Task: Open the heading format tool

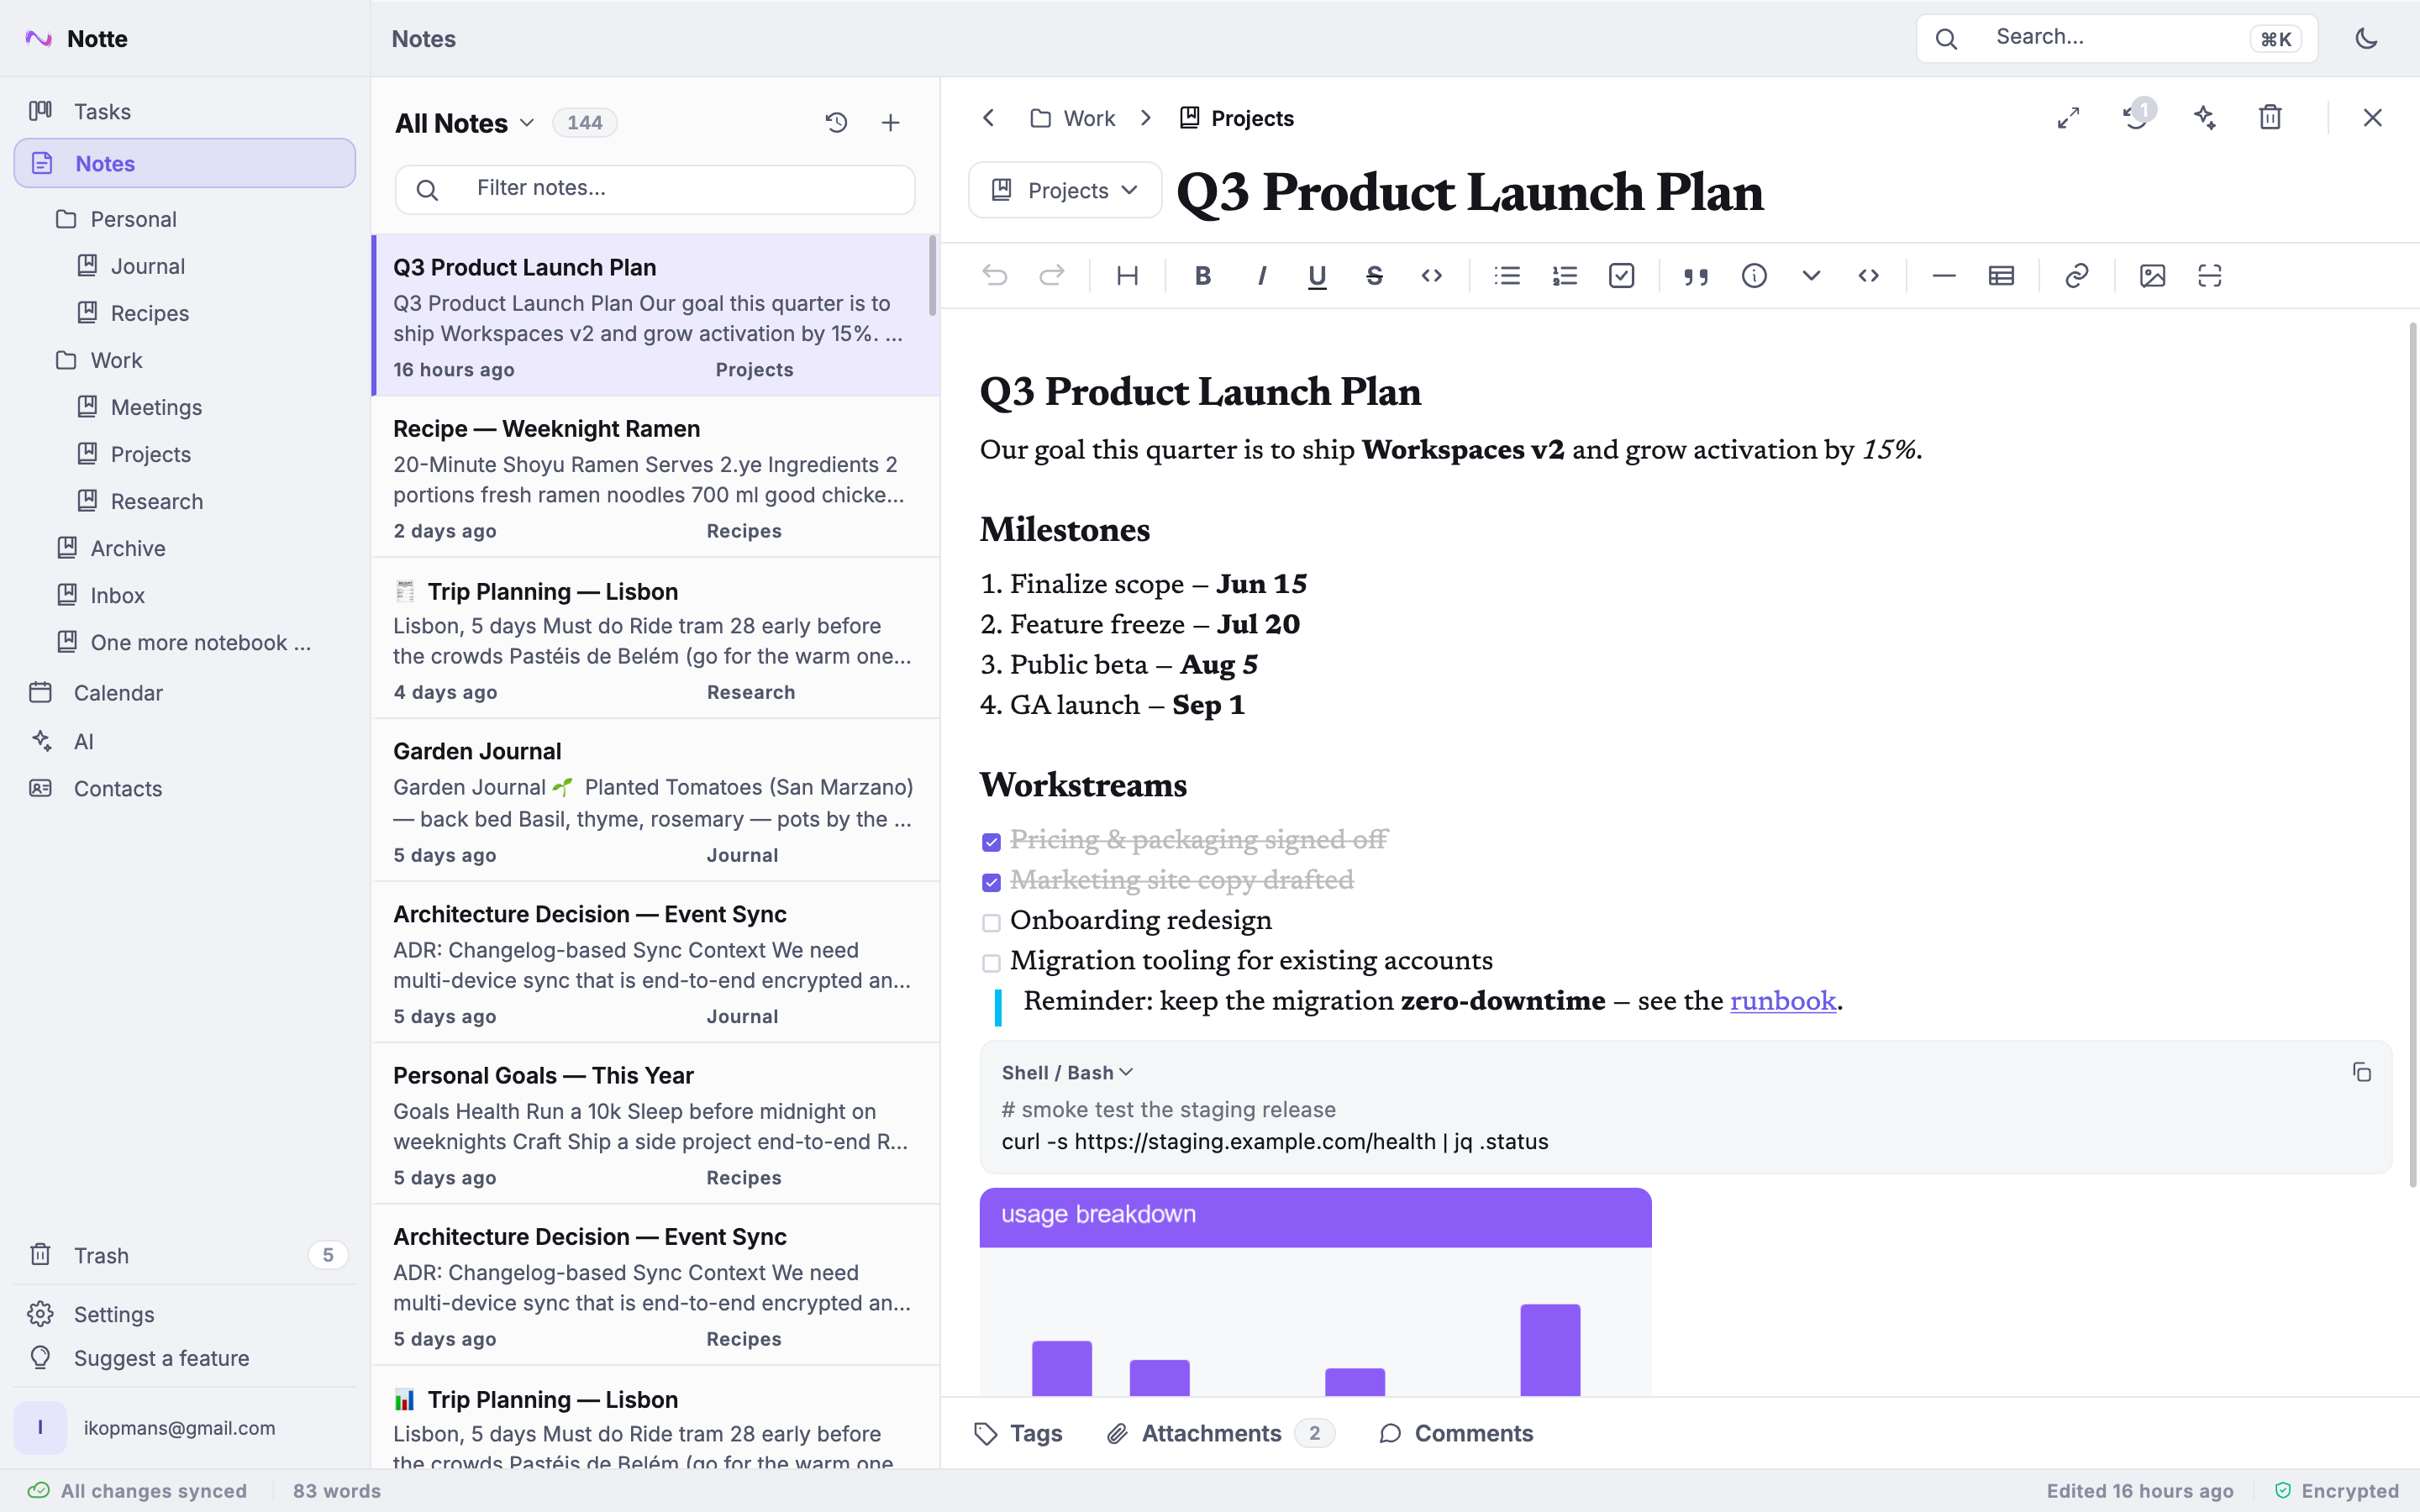Action: coord(1127,275)
